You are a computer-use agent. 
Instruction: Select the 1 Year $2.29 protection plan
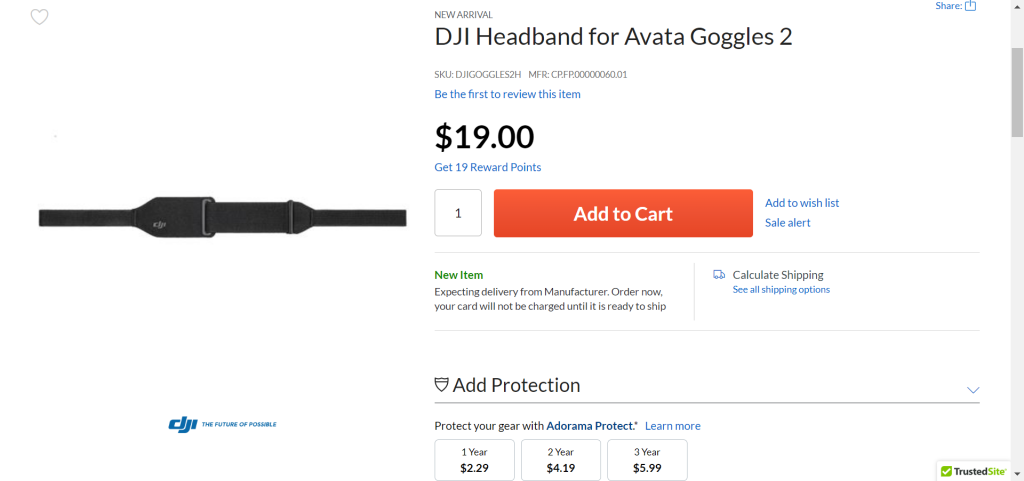tap(474, 459)
